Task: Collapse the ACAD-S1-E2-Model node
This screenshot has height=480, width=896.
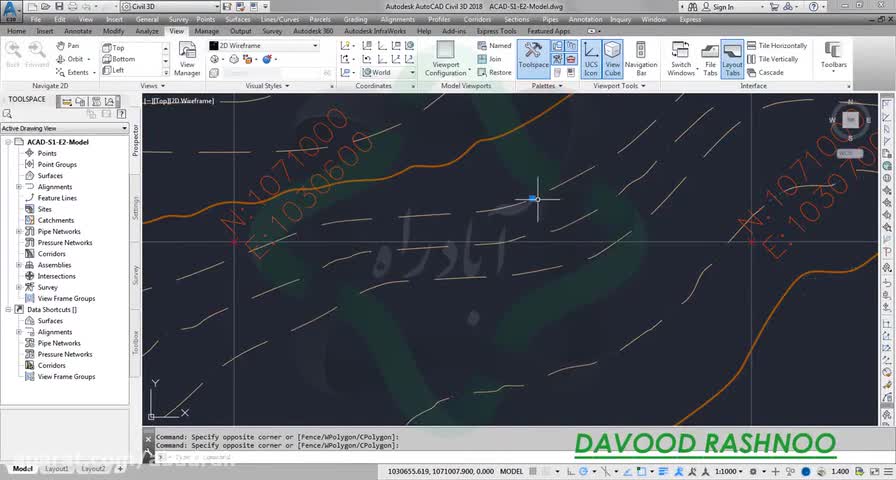Action: click(x=8, y=142)
